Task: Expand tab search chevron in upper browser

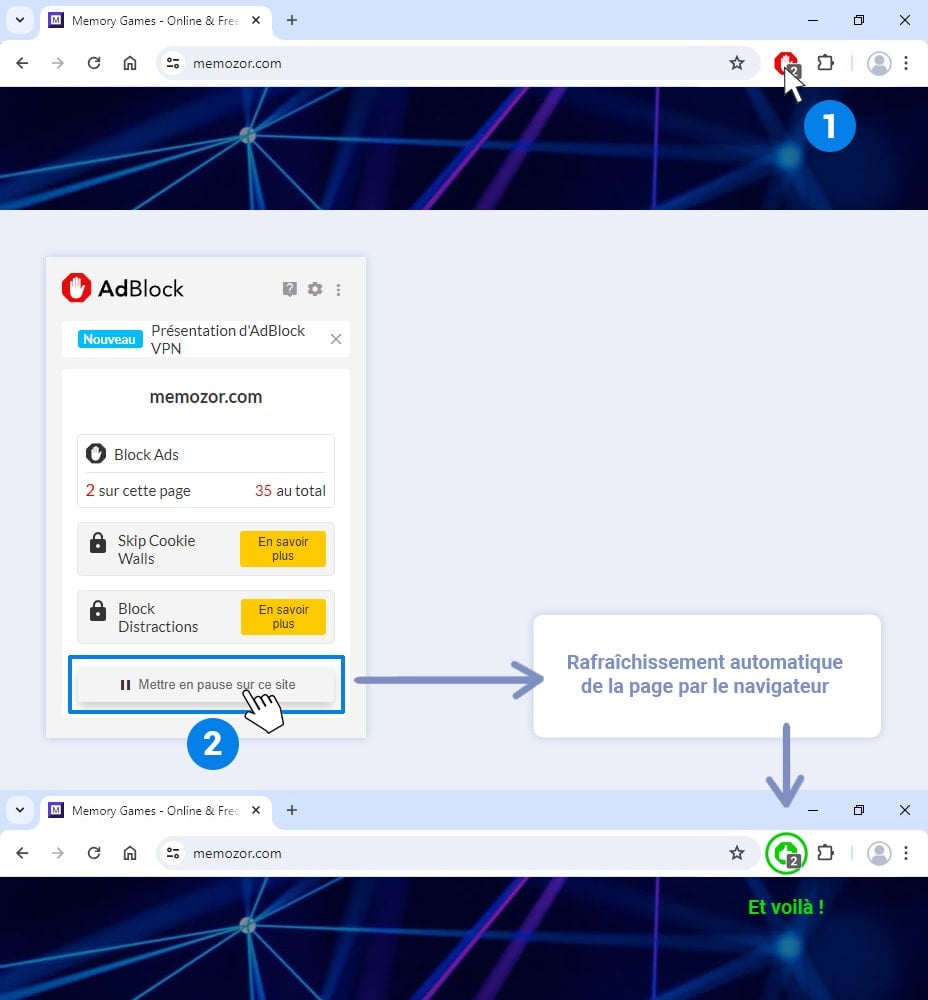Action: point(19,20)
